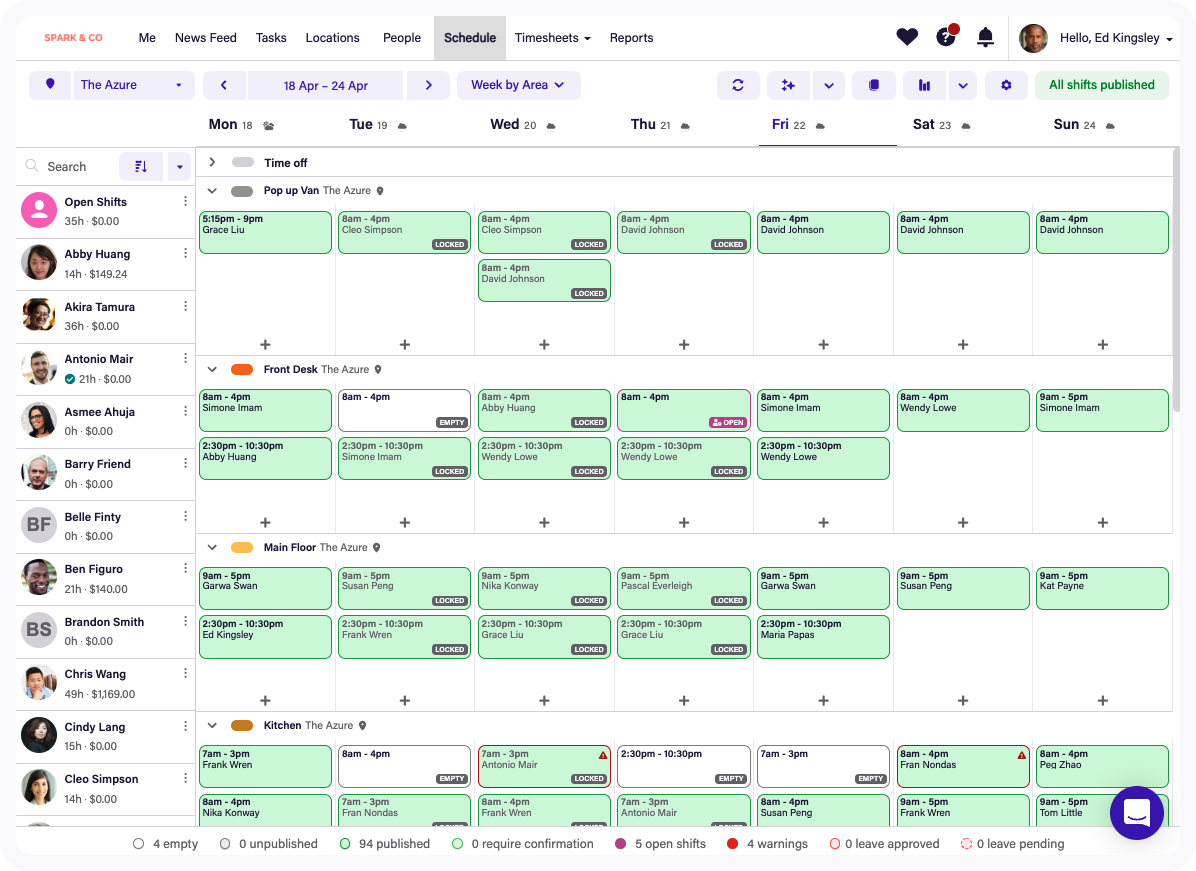This screenshot has height=871, width=1196.
Task: Open the notifications bell
Action: (x=985, y=38)
